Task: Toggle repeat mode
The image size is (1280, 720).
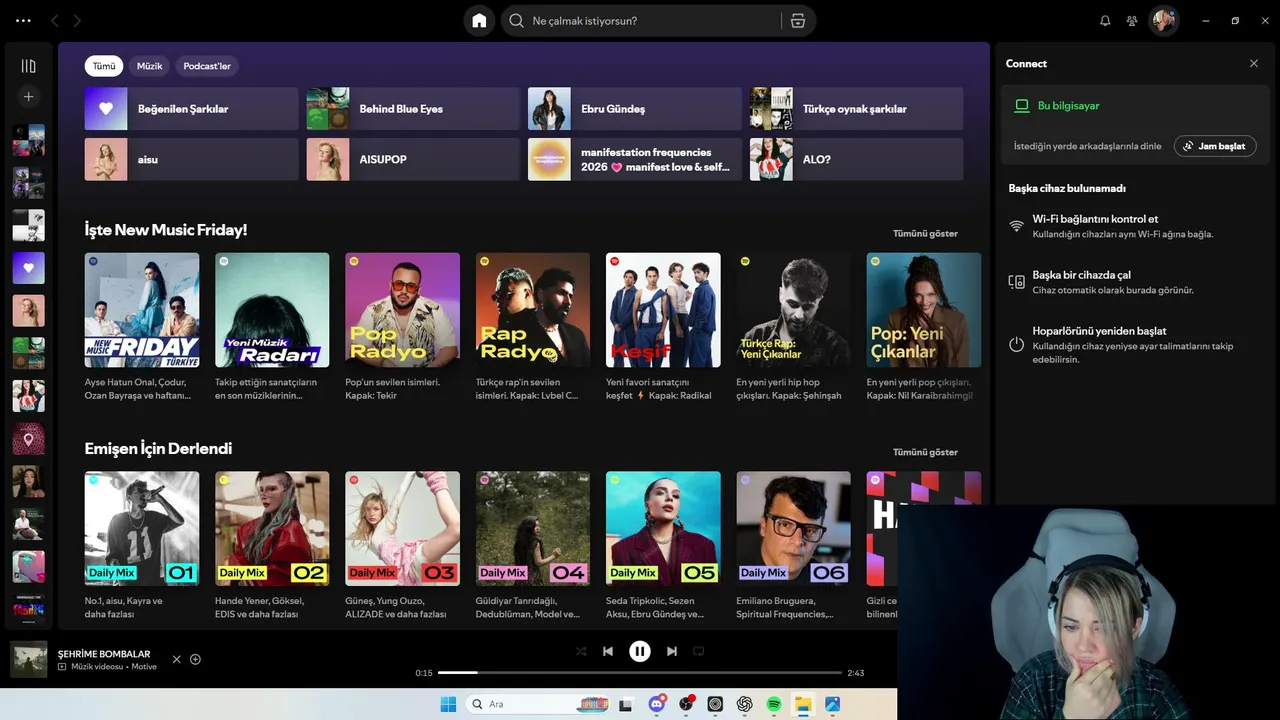Action: coord(699,651)
